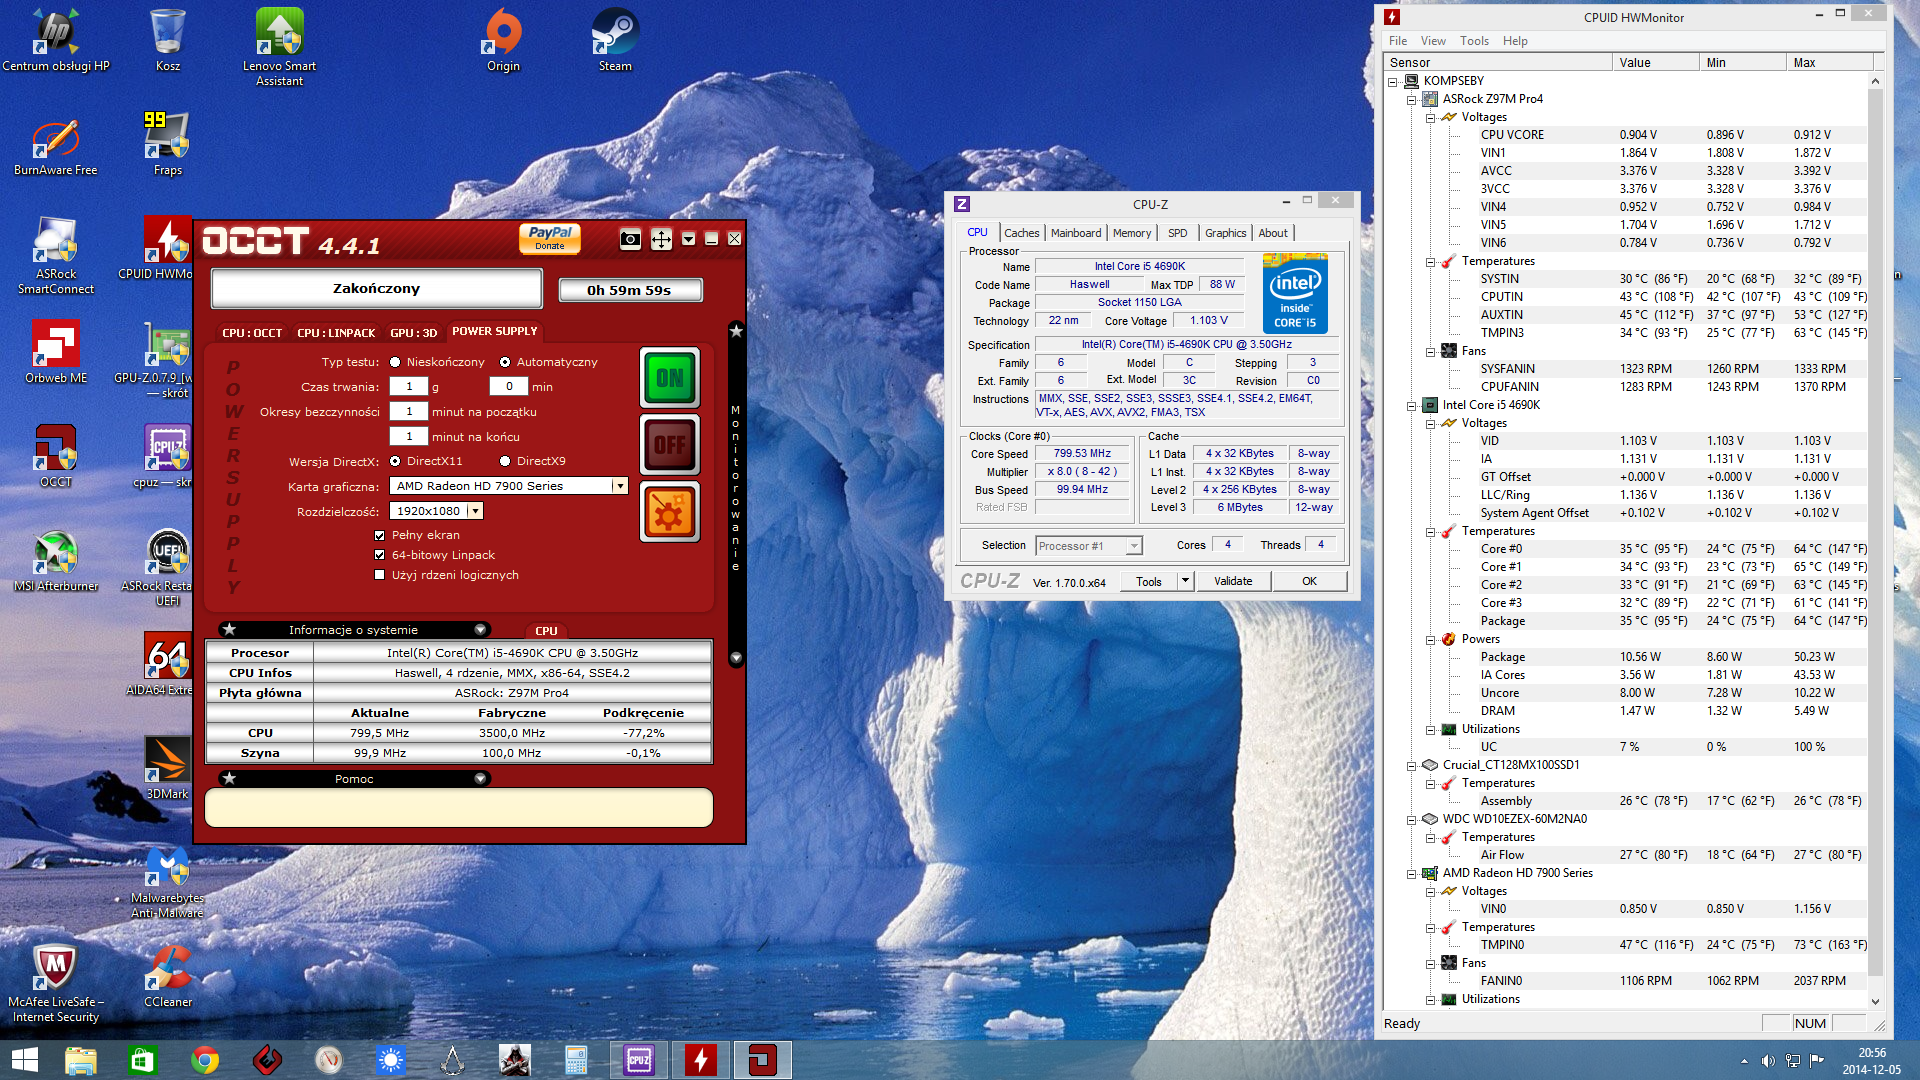Open Steam desktop shortcut
Viewport: 1920px width, 1080px height.
(x=614, y=40)
